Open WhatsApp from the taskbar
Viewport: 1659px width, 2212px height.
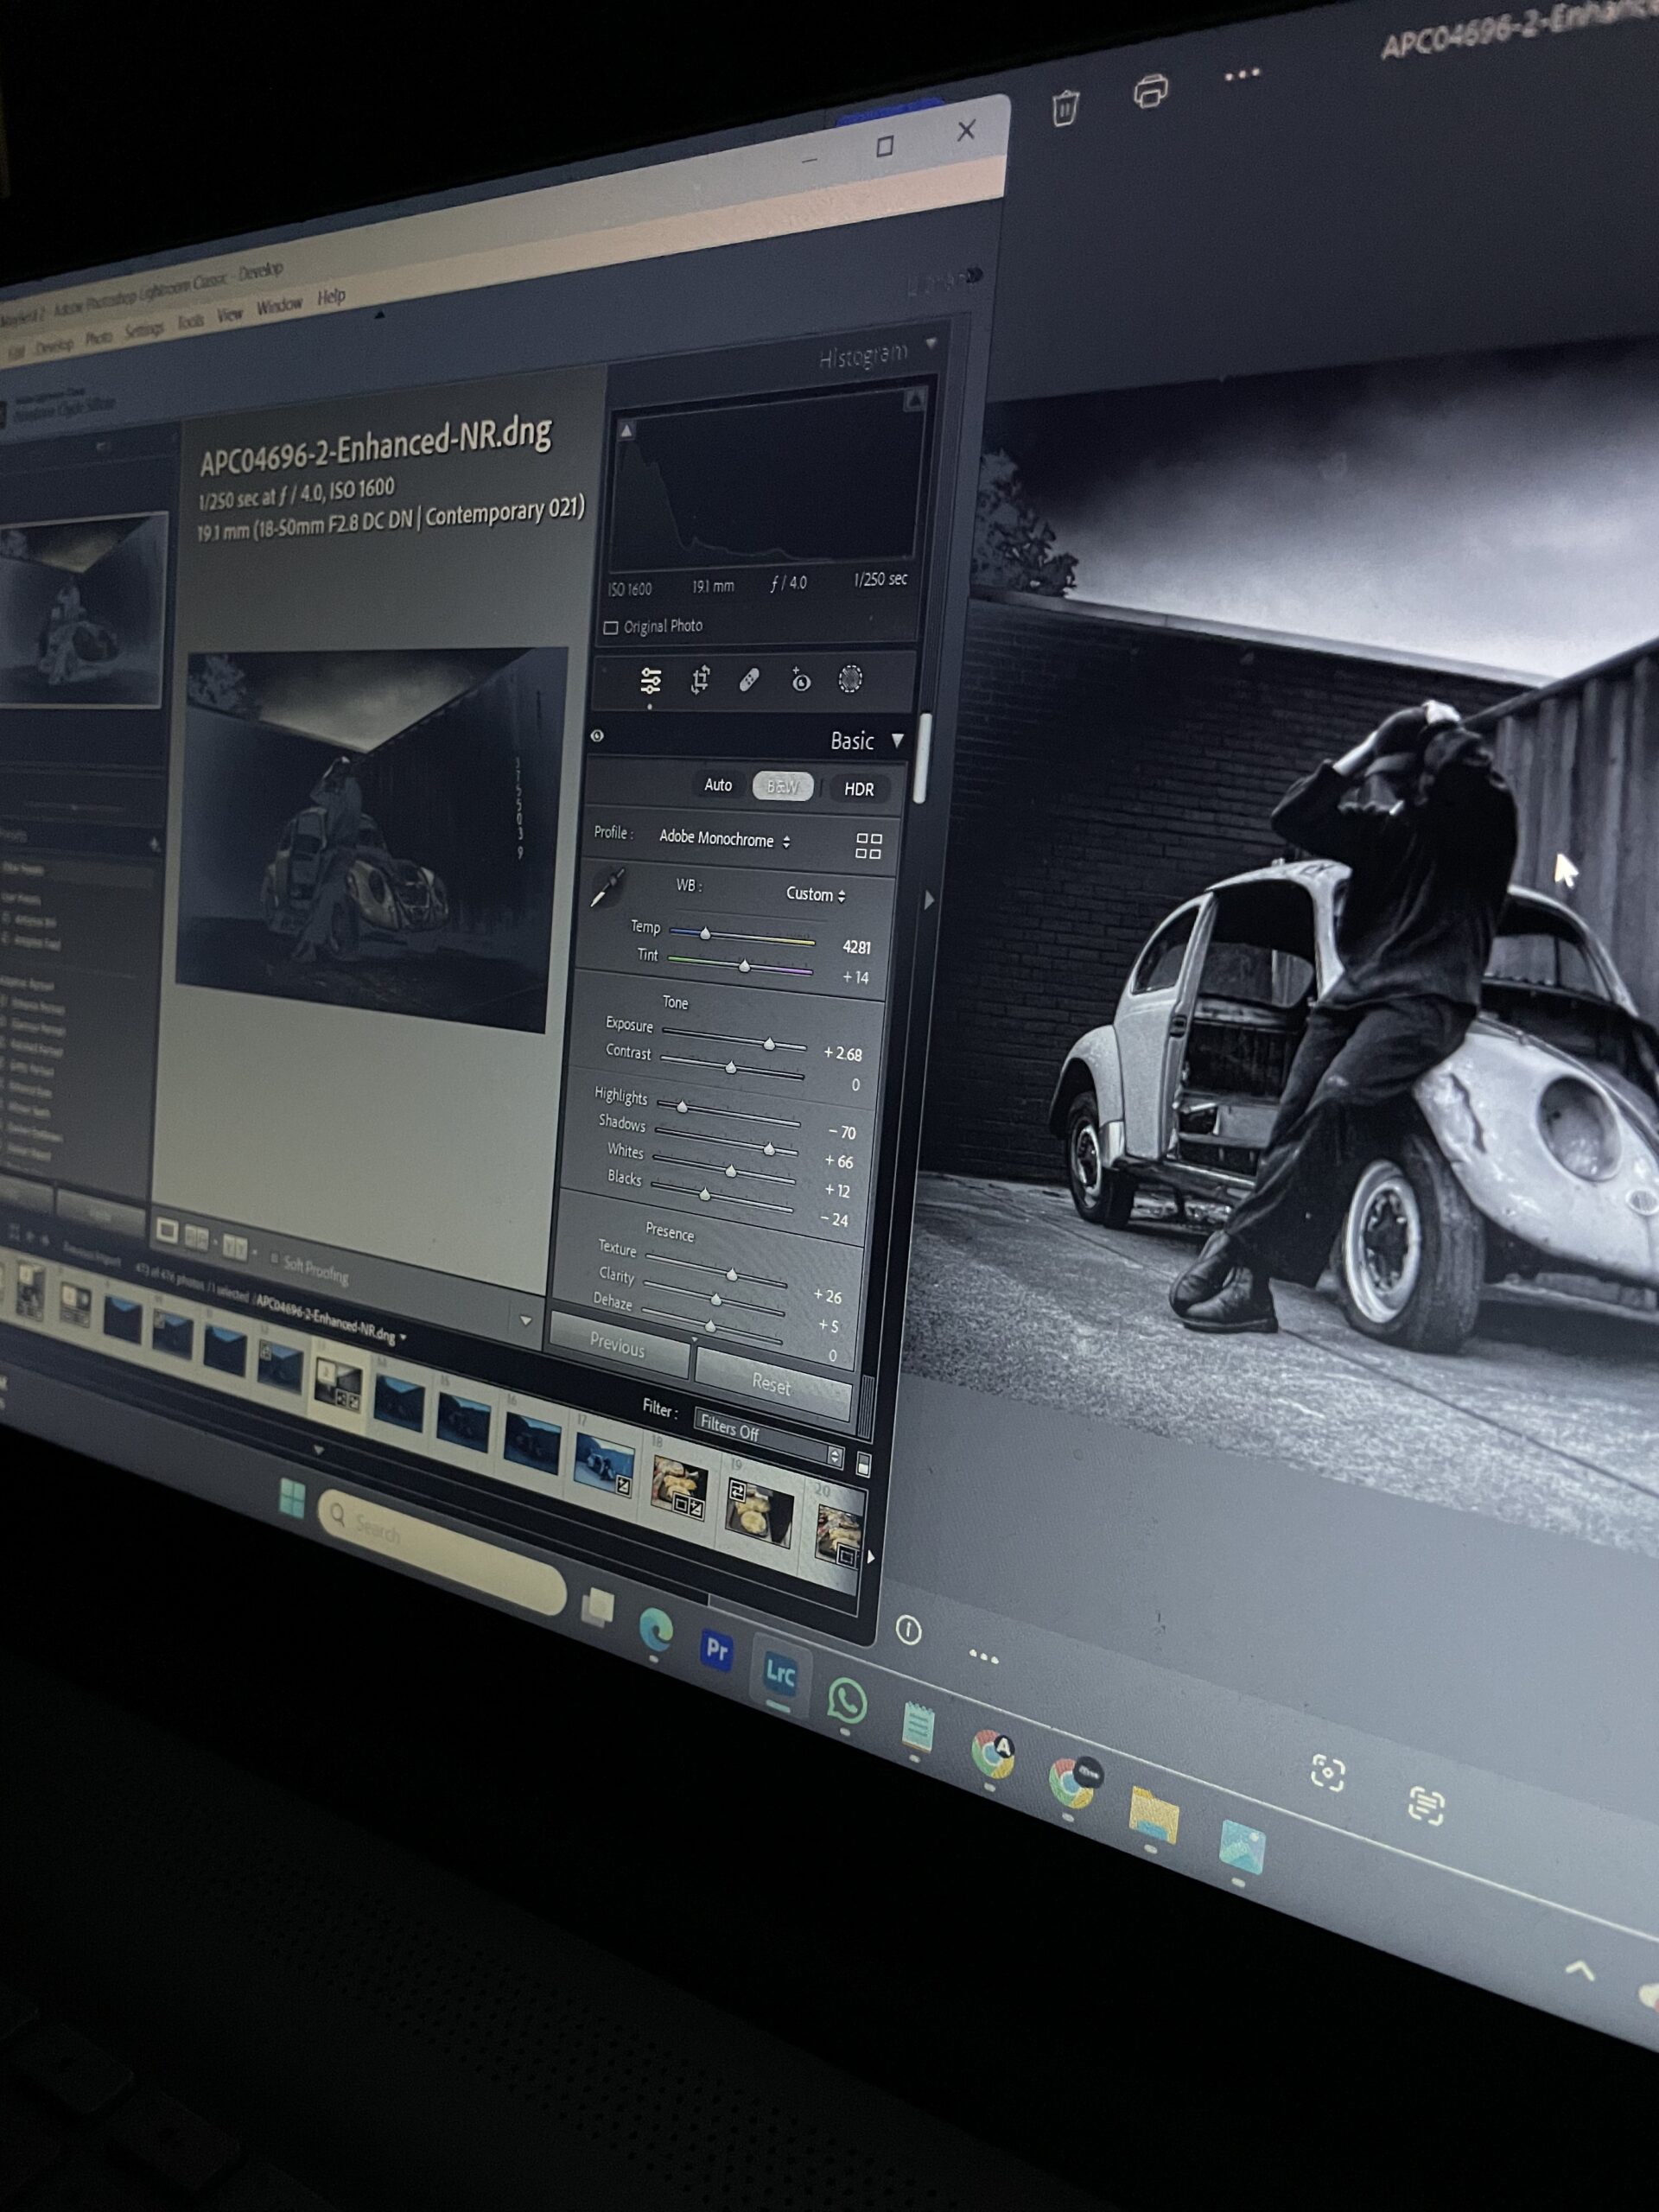coord(847,1701)
